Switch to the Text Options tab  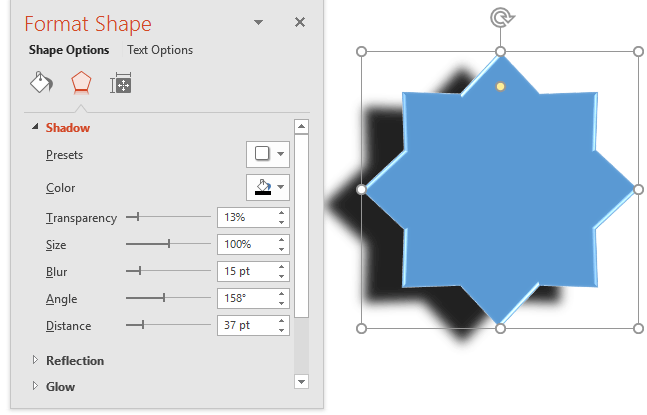pos(160,50)
